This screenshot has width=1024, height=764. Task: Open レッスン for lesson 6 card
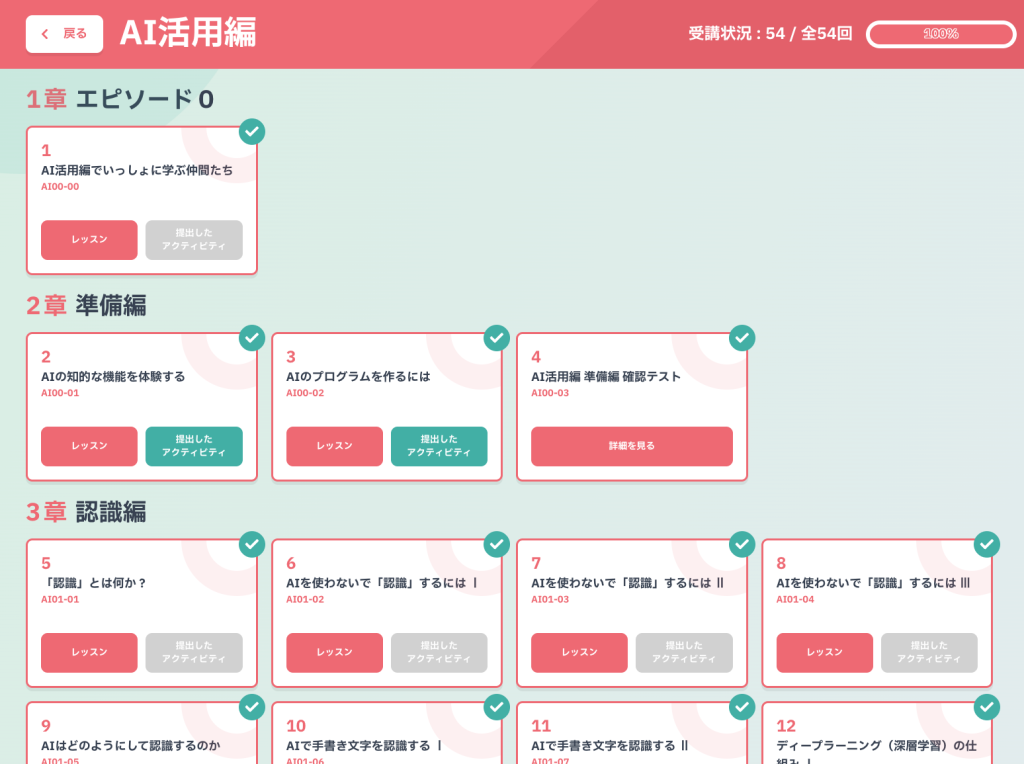click(334, 652)
